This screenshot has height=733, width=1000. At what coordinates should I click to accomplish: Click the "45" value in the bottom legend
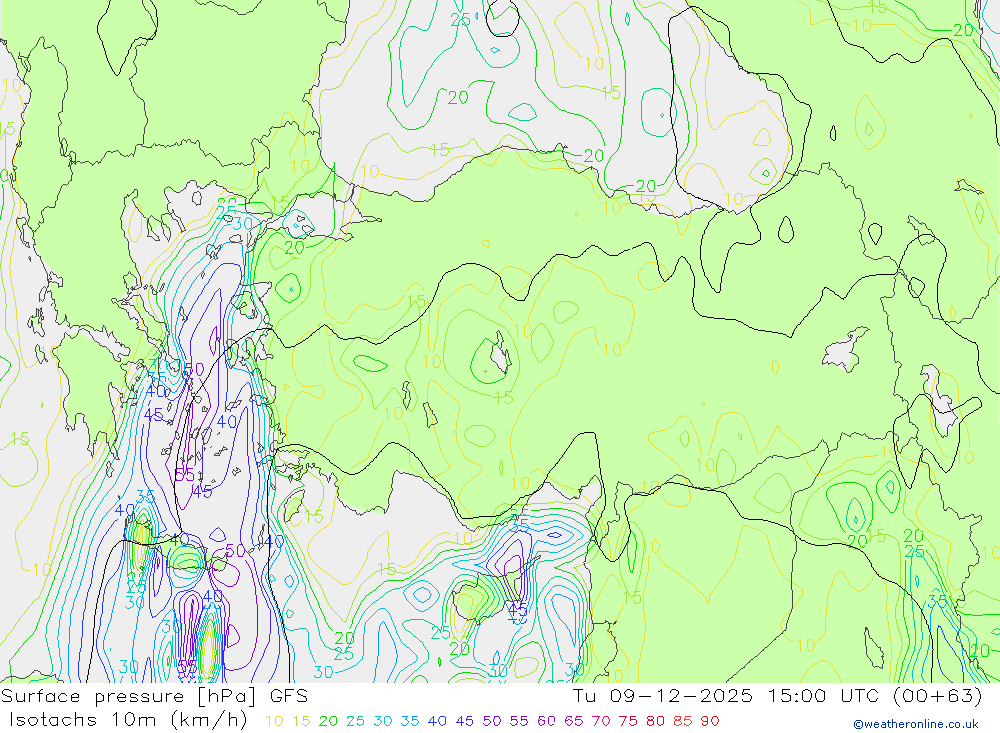(464, 722)
